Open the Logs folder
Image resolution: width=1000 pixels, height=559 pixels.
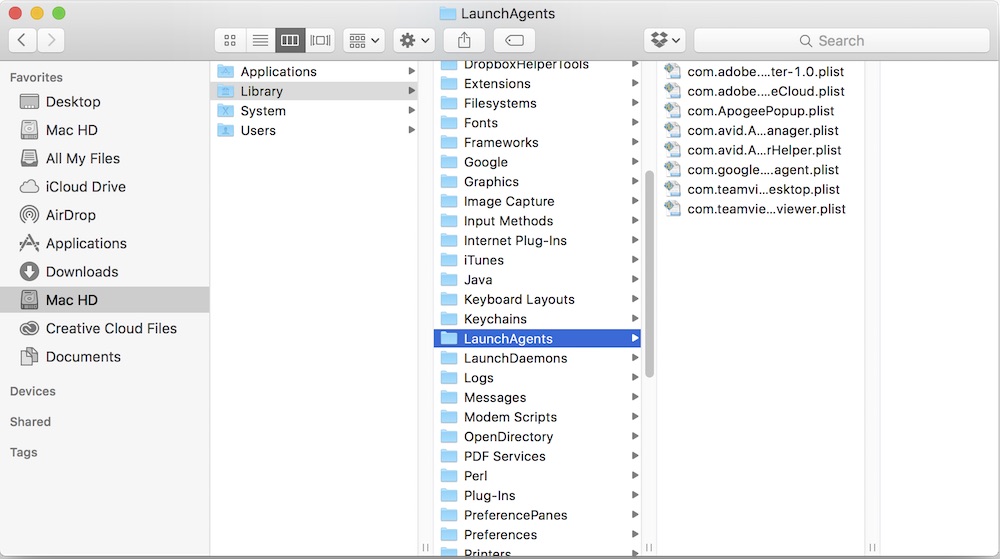[538, 378]
